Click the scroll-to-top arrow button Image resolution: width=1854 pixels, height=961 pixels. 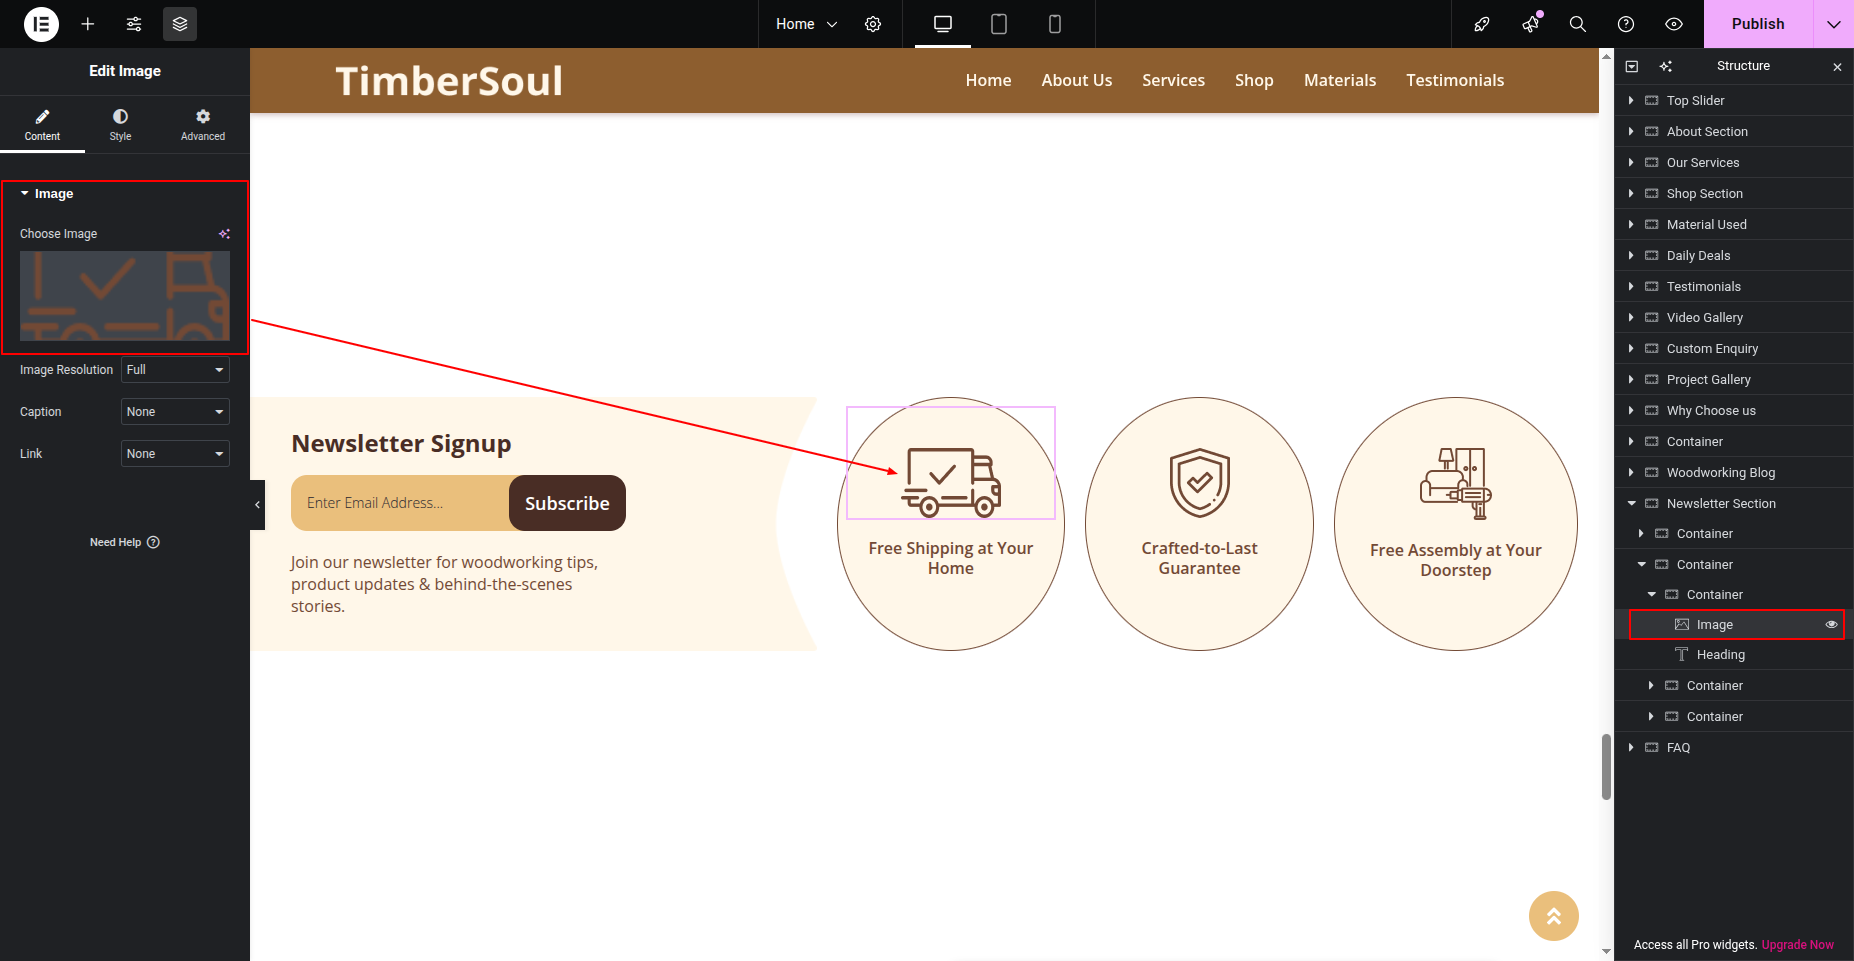1553,916
